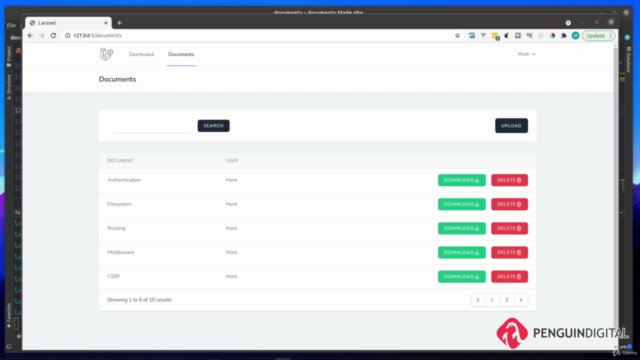Delete the Middleware document
Viewport: 640px width, 360px height.
coord(509,252)
